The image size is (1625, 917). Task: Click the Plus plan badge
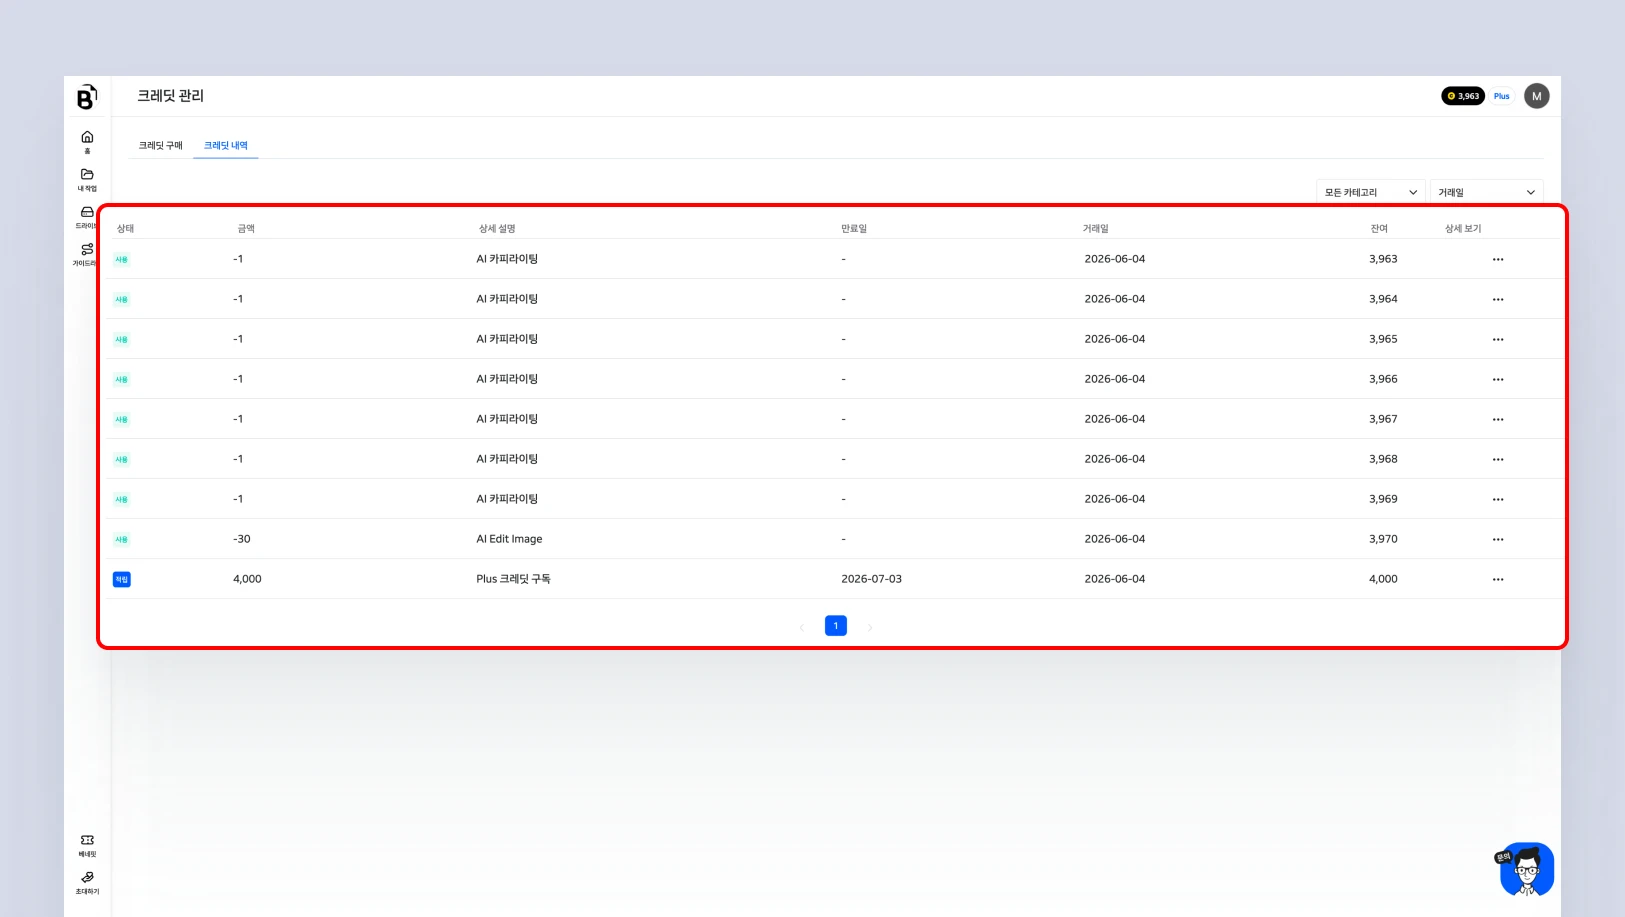click(1501, 96)
